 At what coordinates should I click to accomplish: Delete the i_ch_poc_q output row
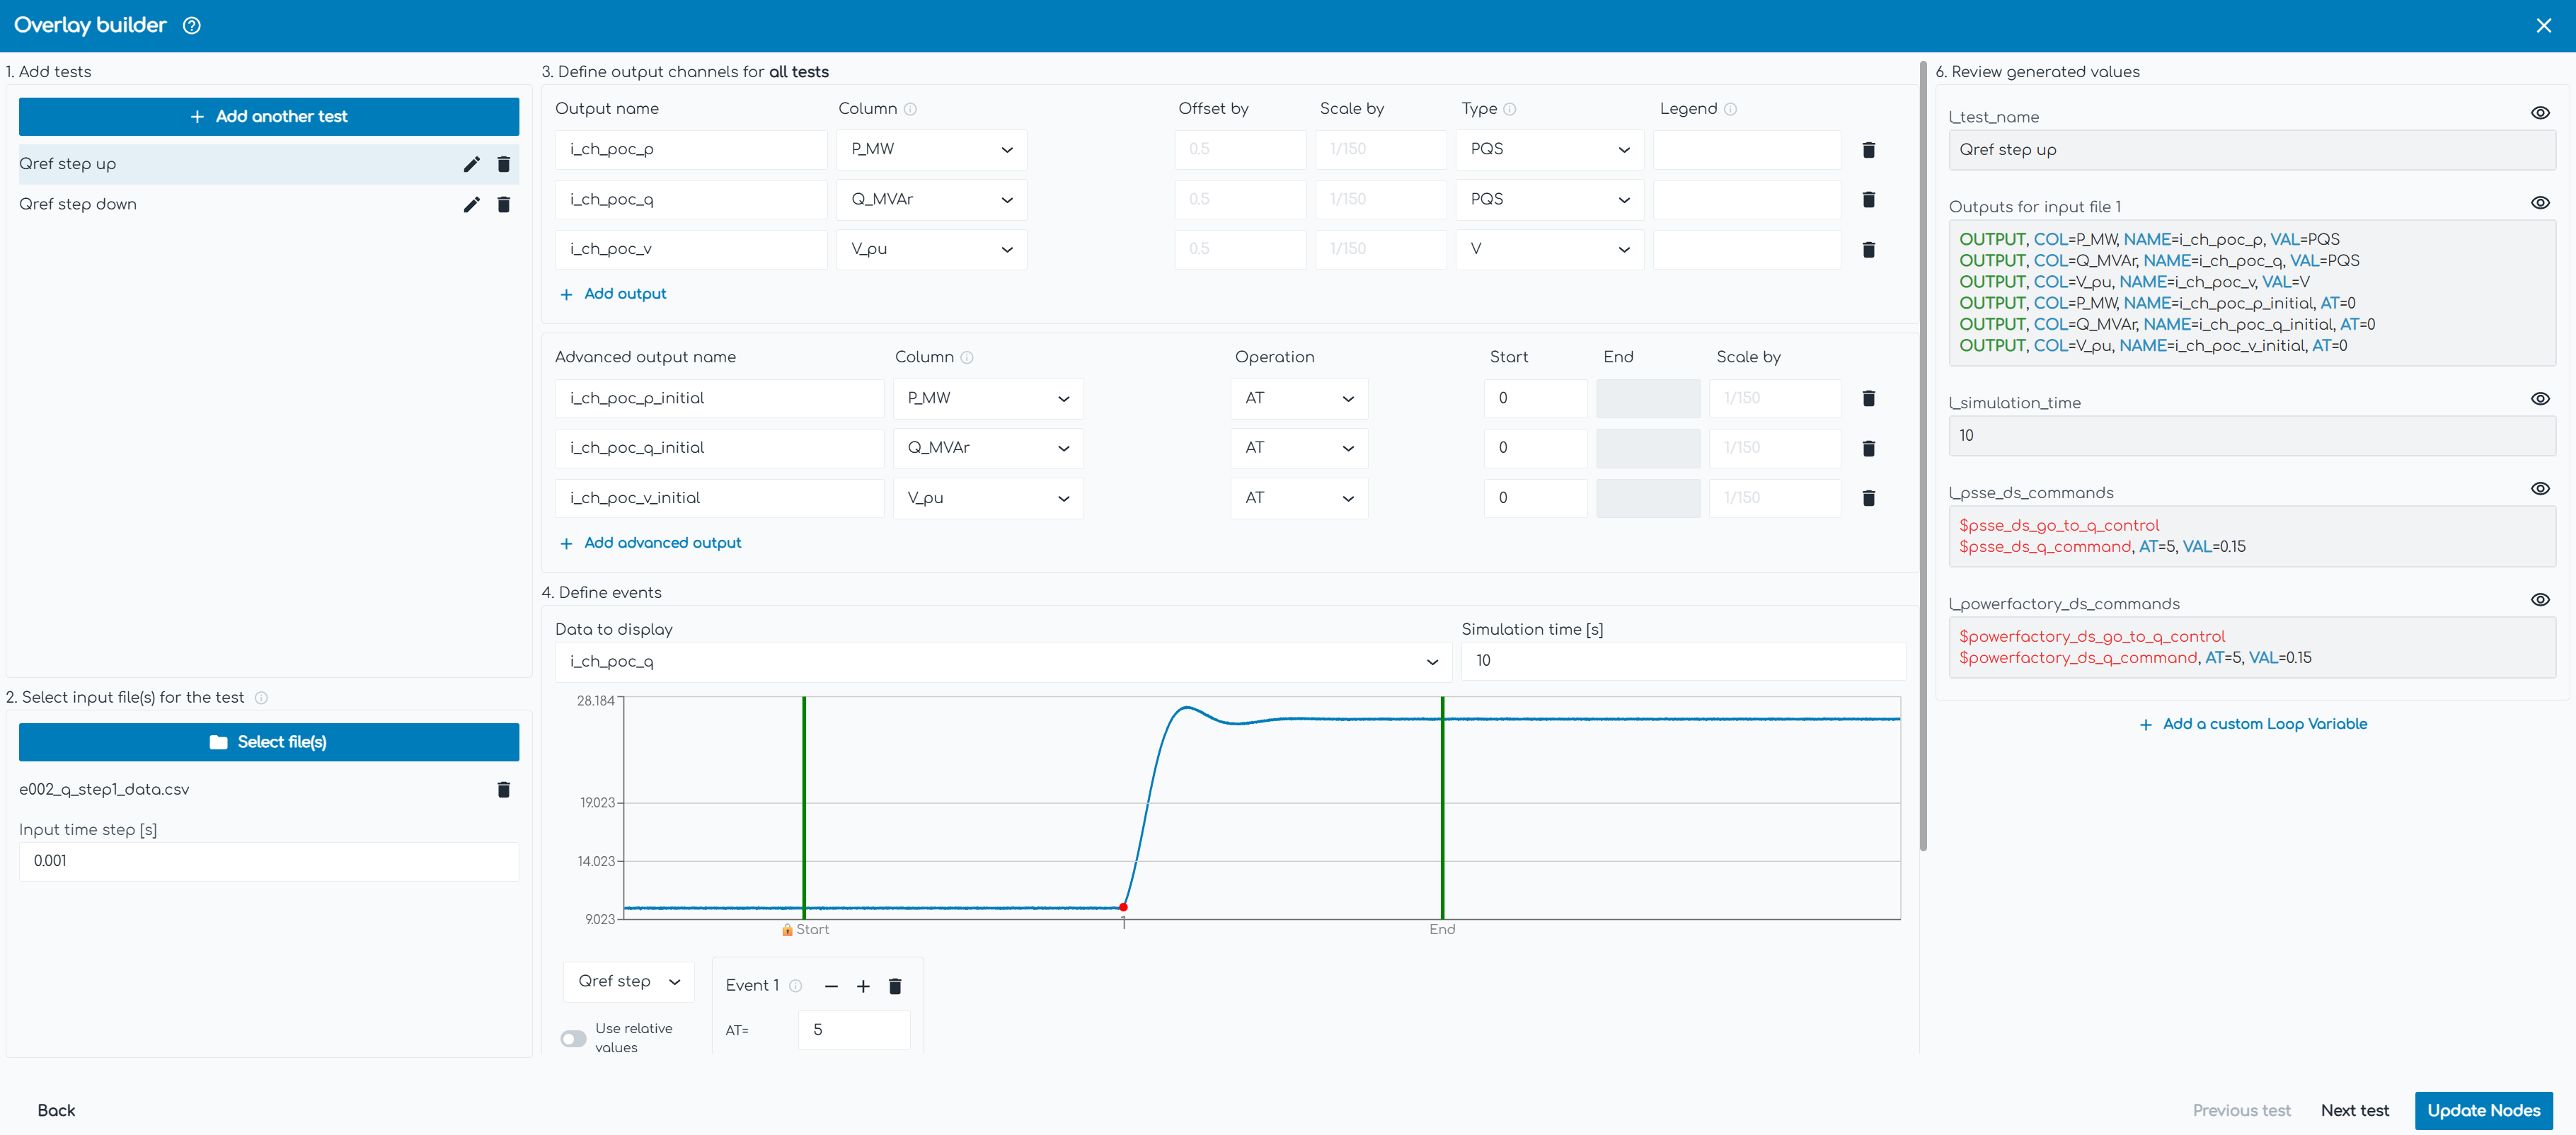coord(1868,200)
